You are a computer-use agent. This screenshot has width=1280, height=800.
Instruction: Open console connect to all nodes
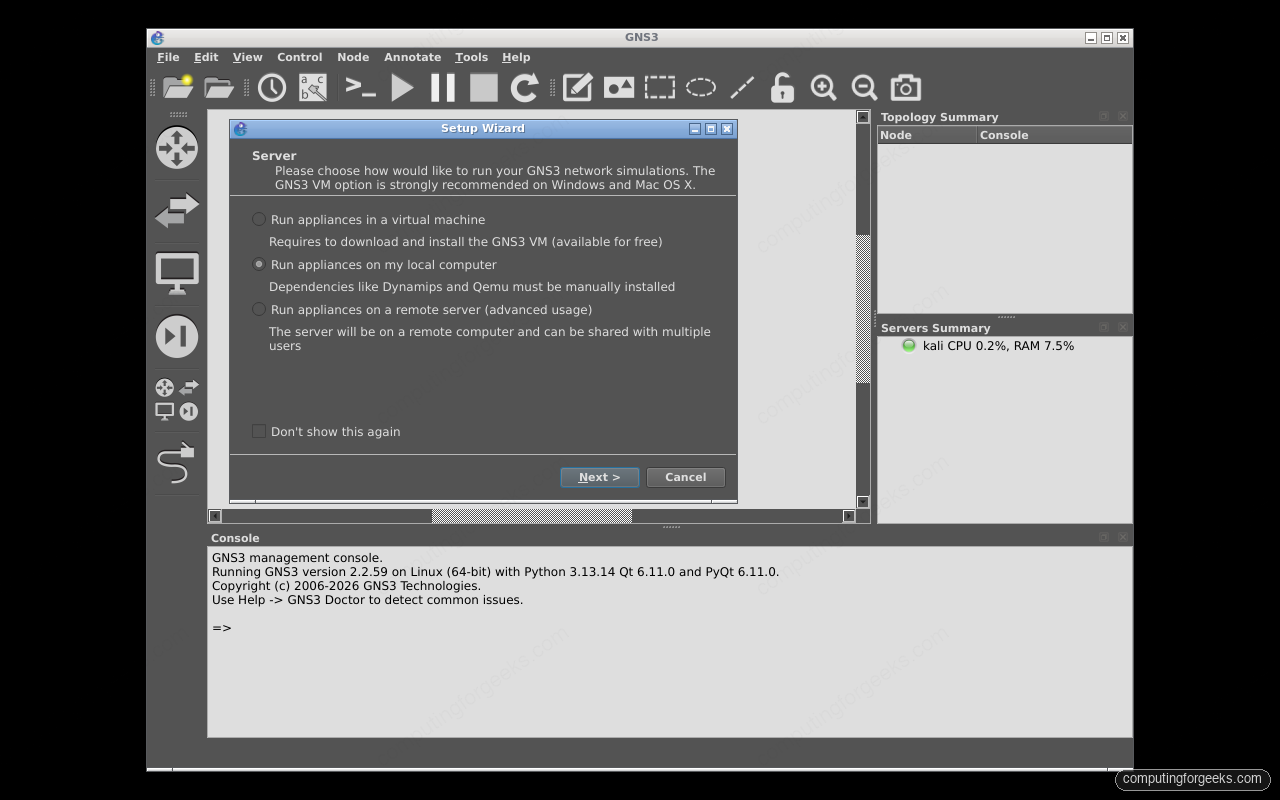[x=361, y=87]
